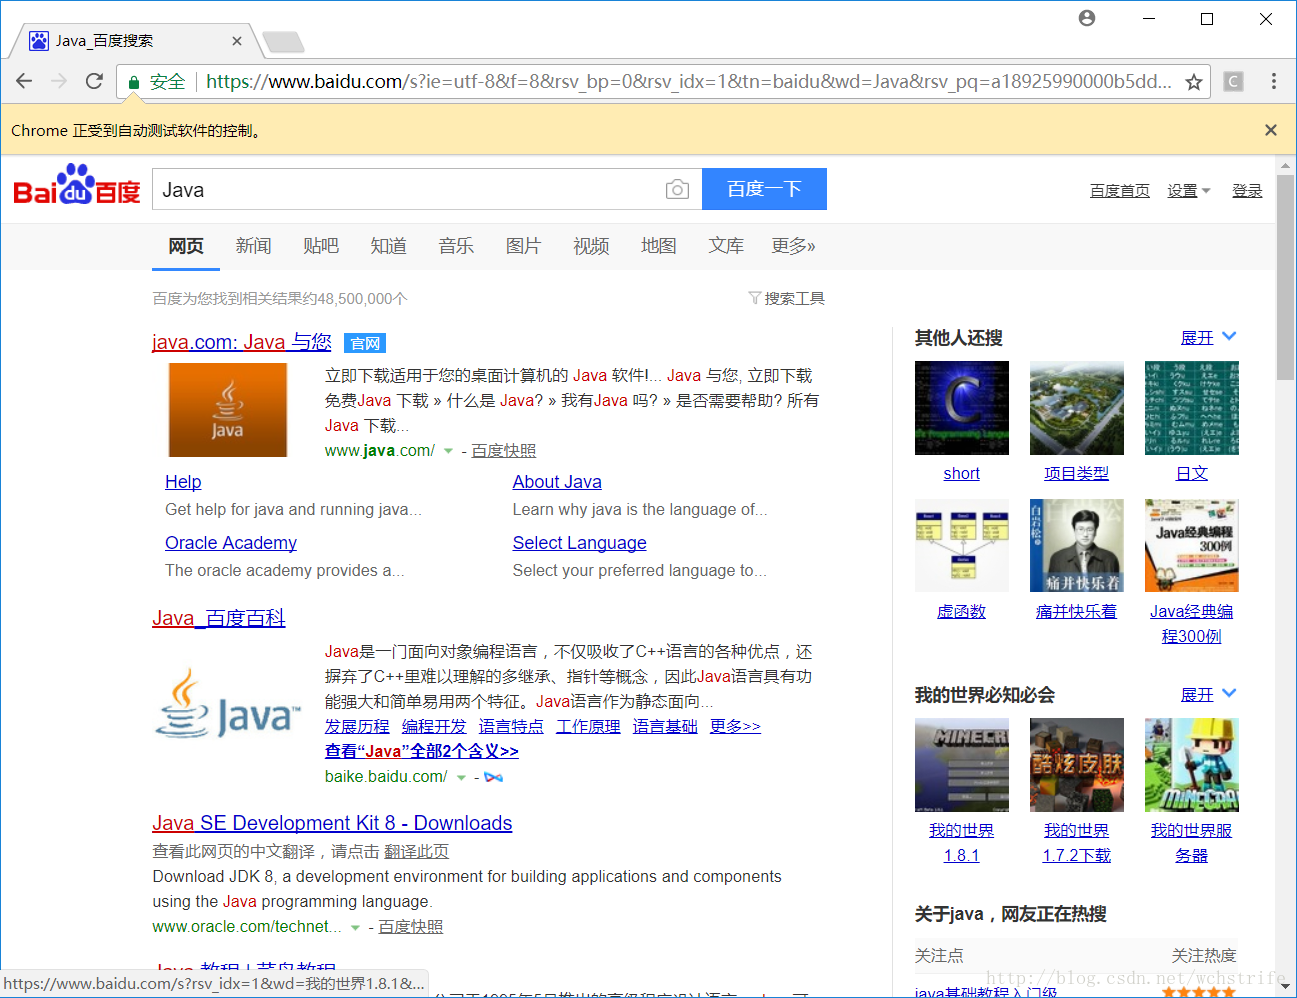Click the funnel icon for 搜索工具
The width and height of the screenshot is (1297, 998).
(x=755, y=298)
